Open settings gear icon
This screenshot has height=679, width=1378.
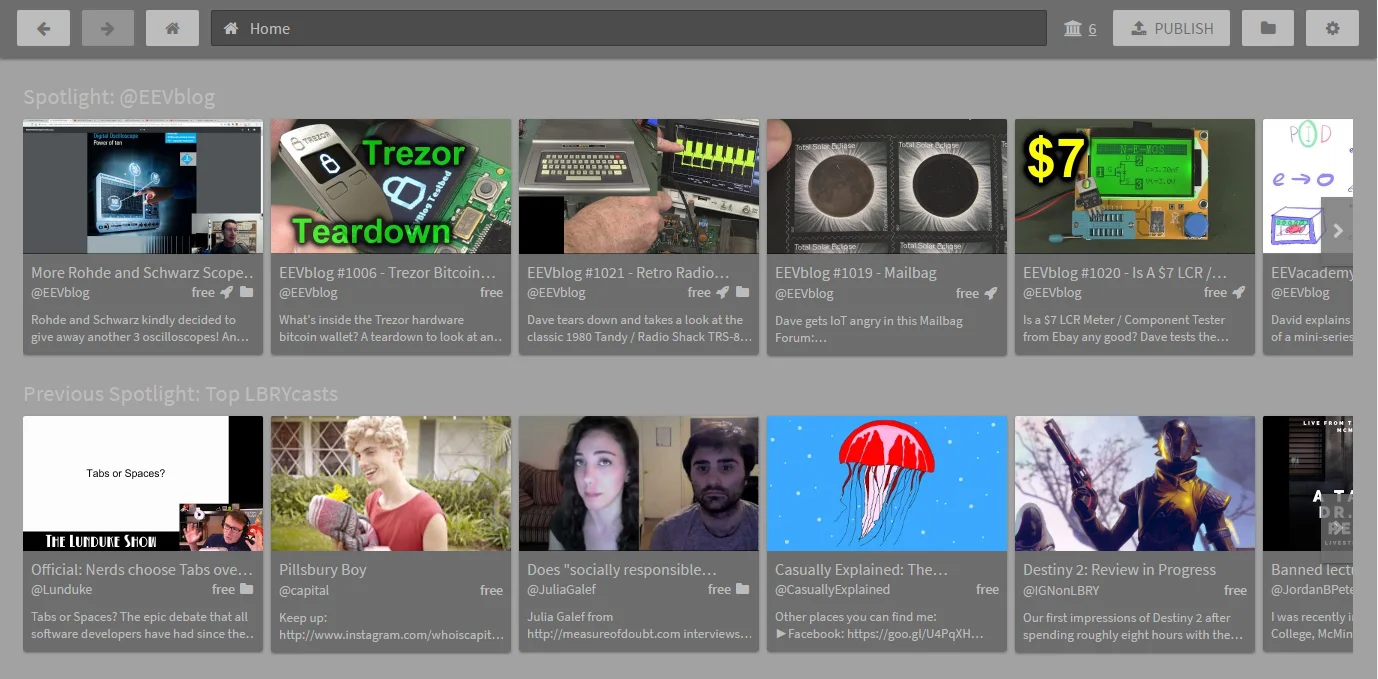(1332, 29)
